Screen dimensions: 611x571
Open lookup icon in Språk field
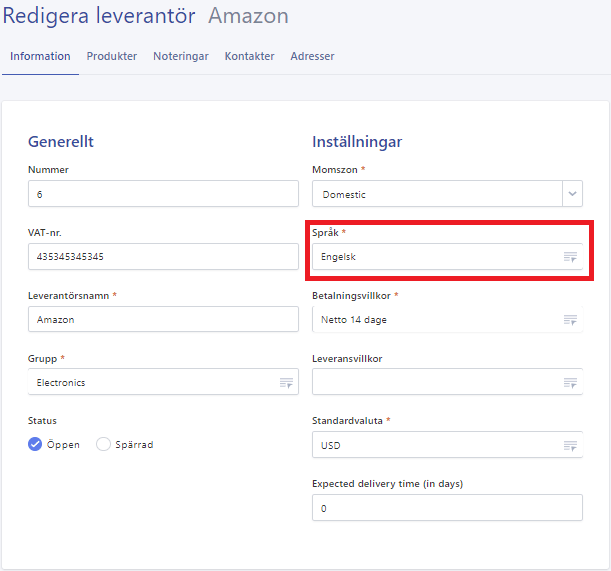click(x=570, y=257)
